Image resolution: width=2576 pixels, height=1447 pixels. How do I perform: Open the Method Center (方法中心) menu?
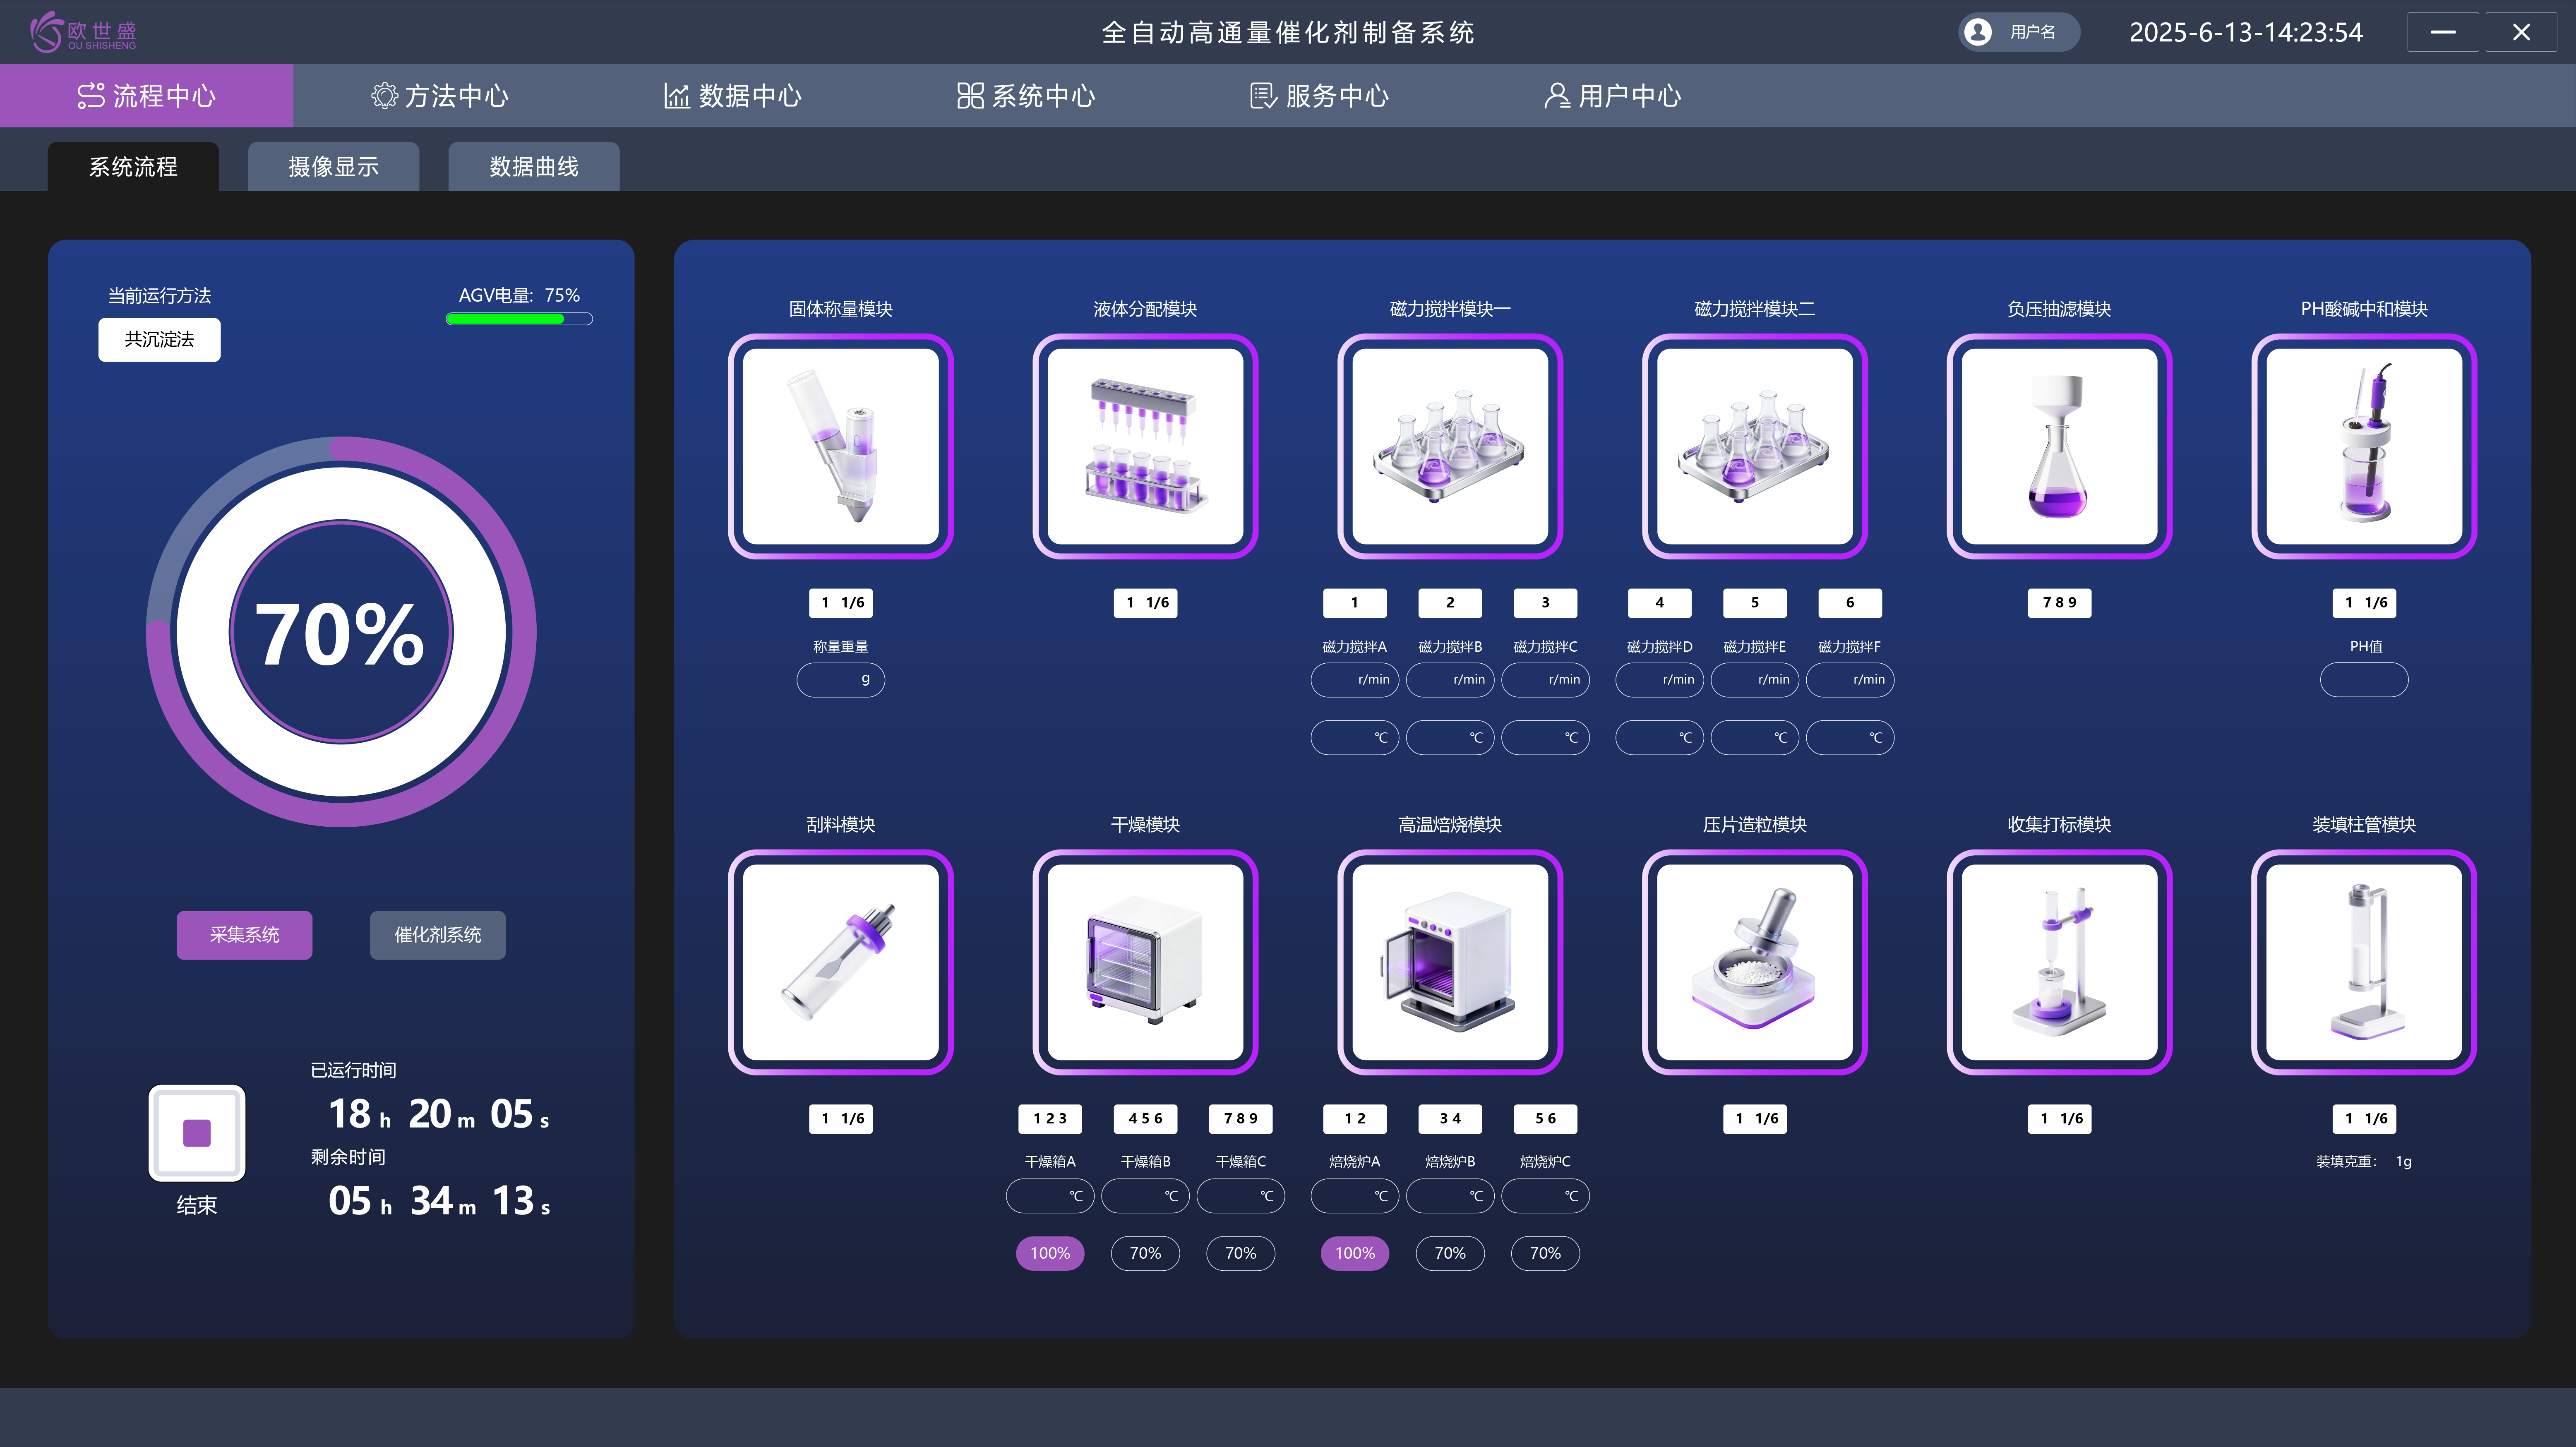(440, 96)
